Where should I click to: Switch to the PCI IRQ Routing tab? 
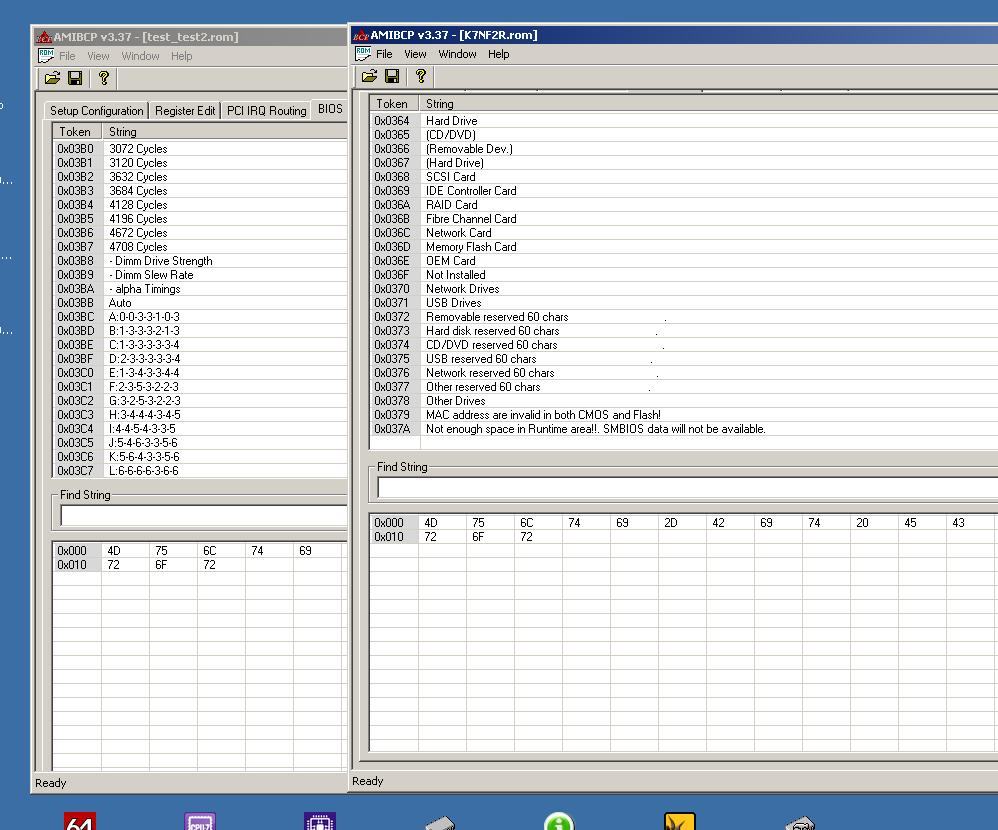pos(267,111)
